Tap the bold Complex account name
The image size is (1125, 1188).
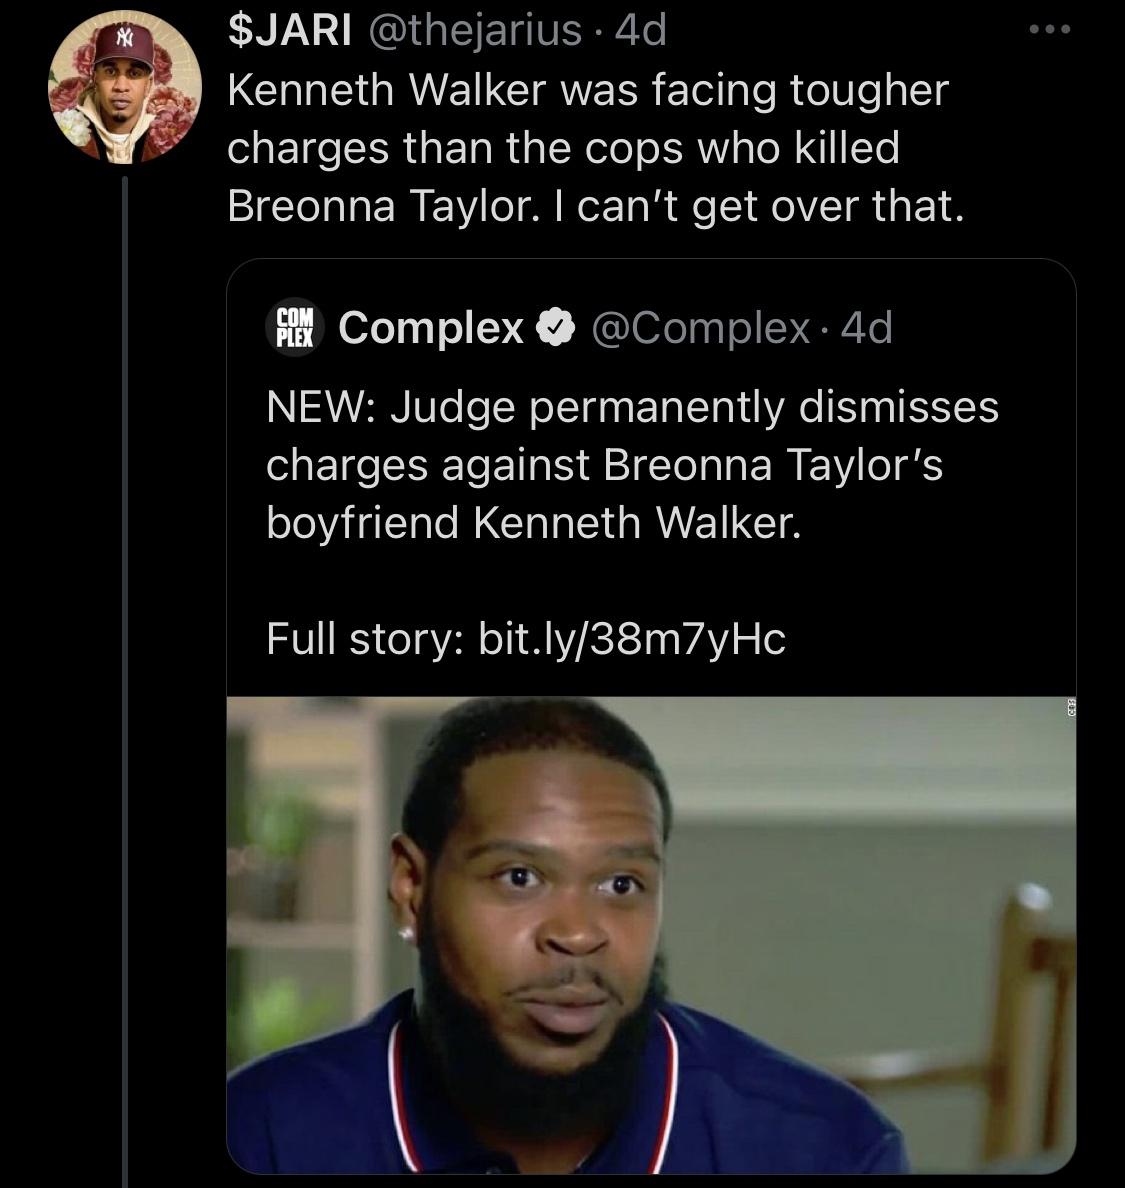431,327
